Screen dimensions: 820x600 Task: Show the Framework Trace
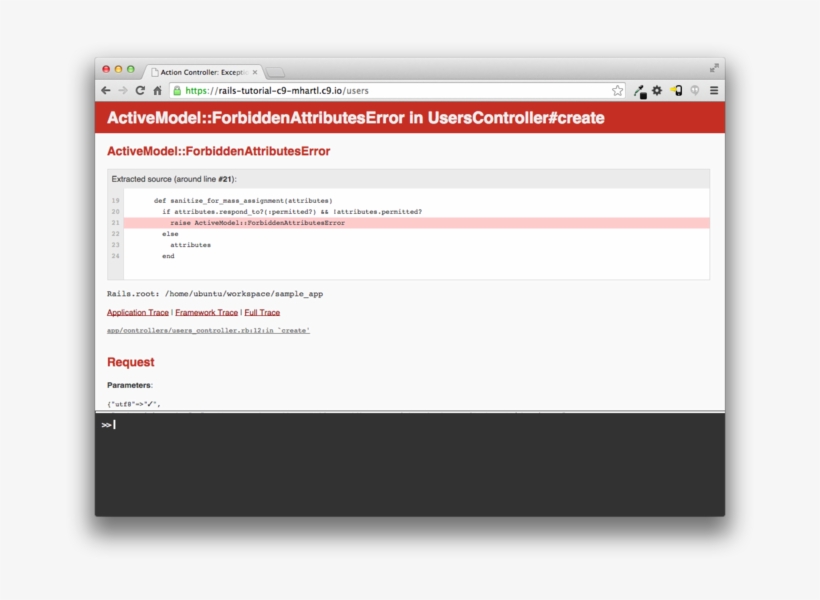pos(206,313)
